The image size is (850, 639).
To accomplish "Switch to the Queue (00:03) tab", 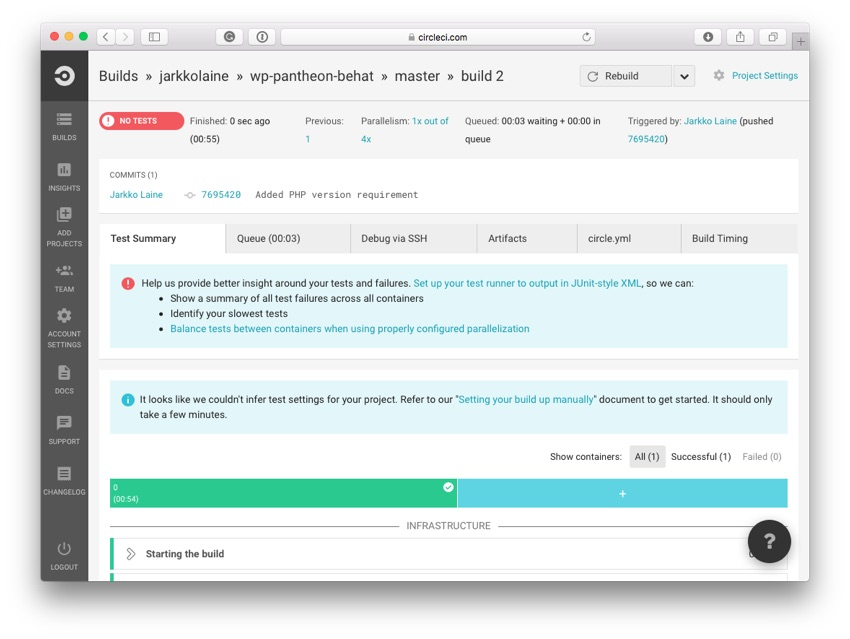I will tap(288, 238).
